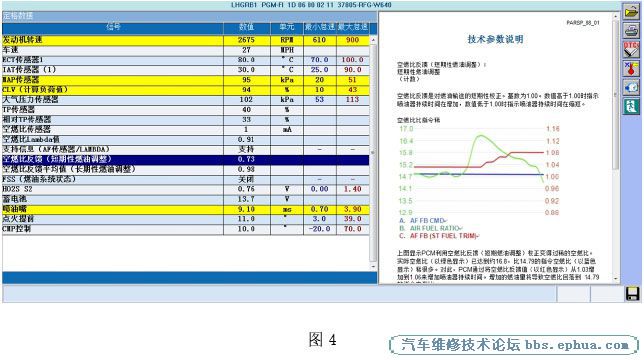Select the highlighted 空燃比反馈 短期性燃油调整 row
The width and height of the screenshot is (644, 360).
click(x=186, y=159)
